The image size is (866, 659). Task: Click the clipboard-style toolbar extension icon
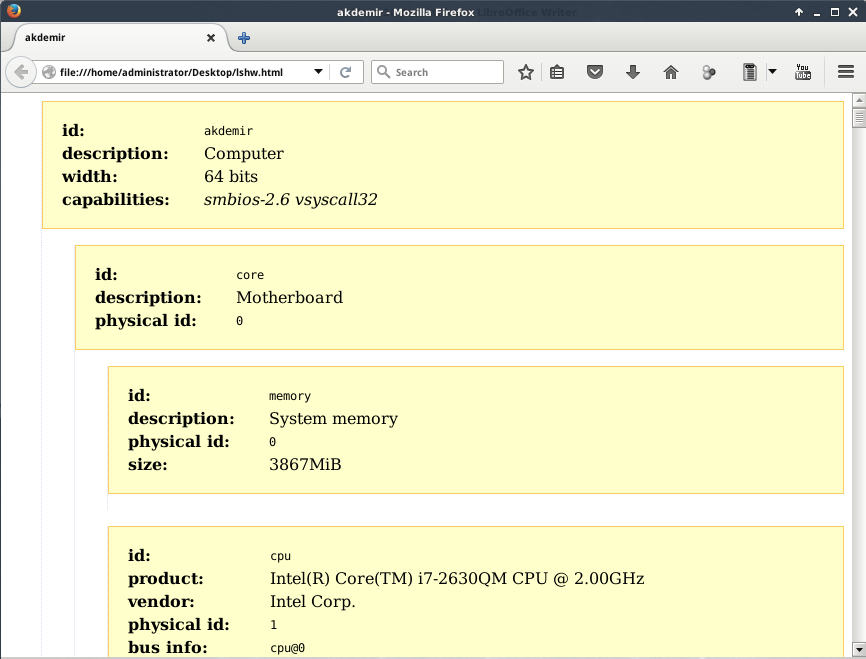tap(557, 72)
